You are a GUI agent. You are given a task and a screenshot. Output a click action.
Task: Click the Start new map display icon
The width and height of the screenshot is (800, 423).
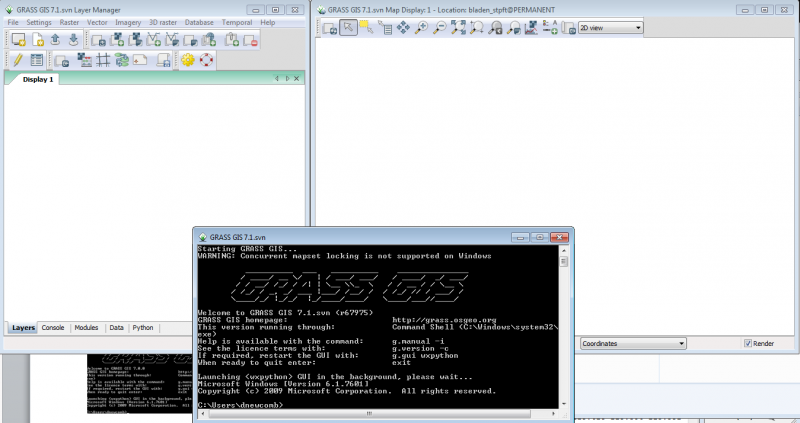[x=18, y=40]
